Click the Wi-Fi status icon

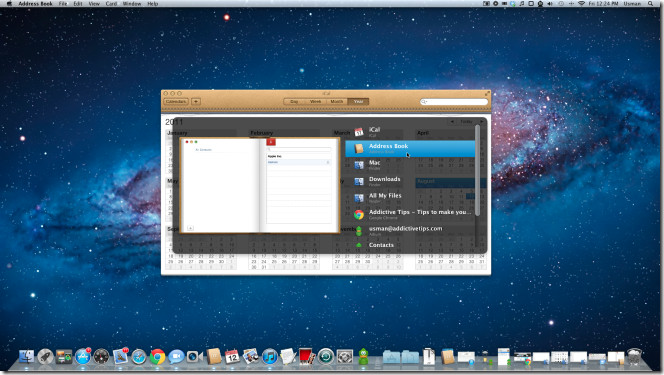(x=581, y=3)
